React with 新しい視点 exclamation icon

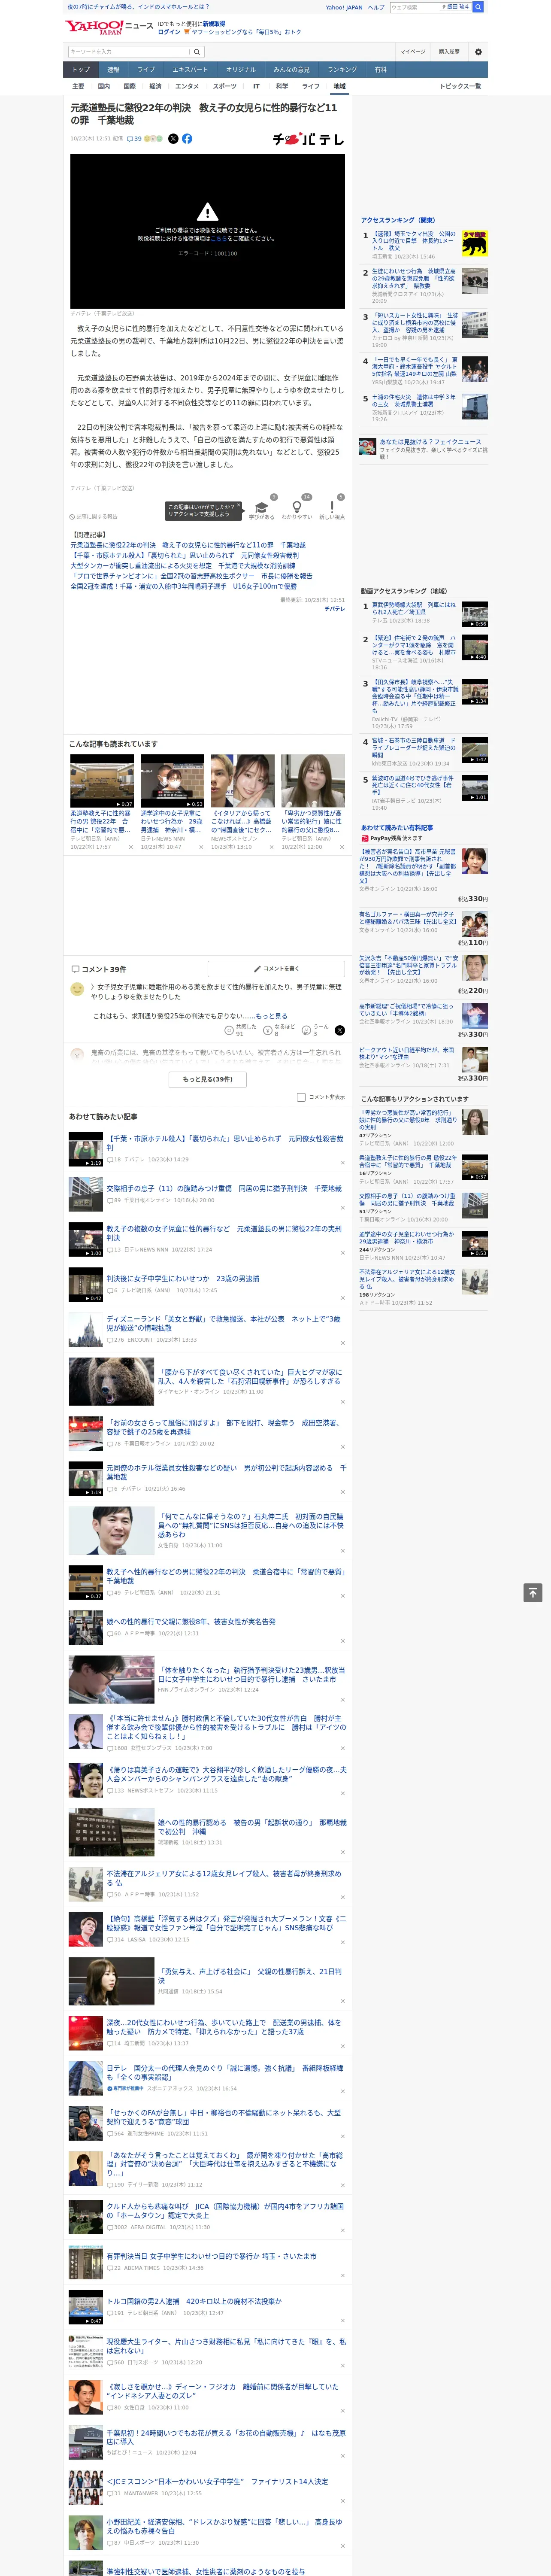point(332,507)
